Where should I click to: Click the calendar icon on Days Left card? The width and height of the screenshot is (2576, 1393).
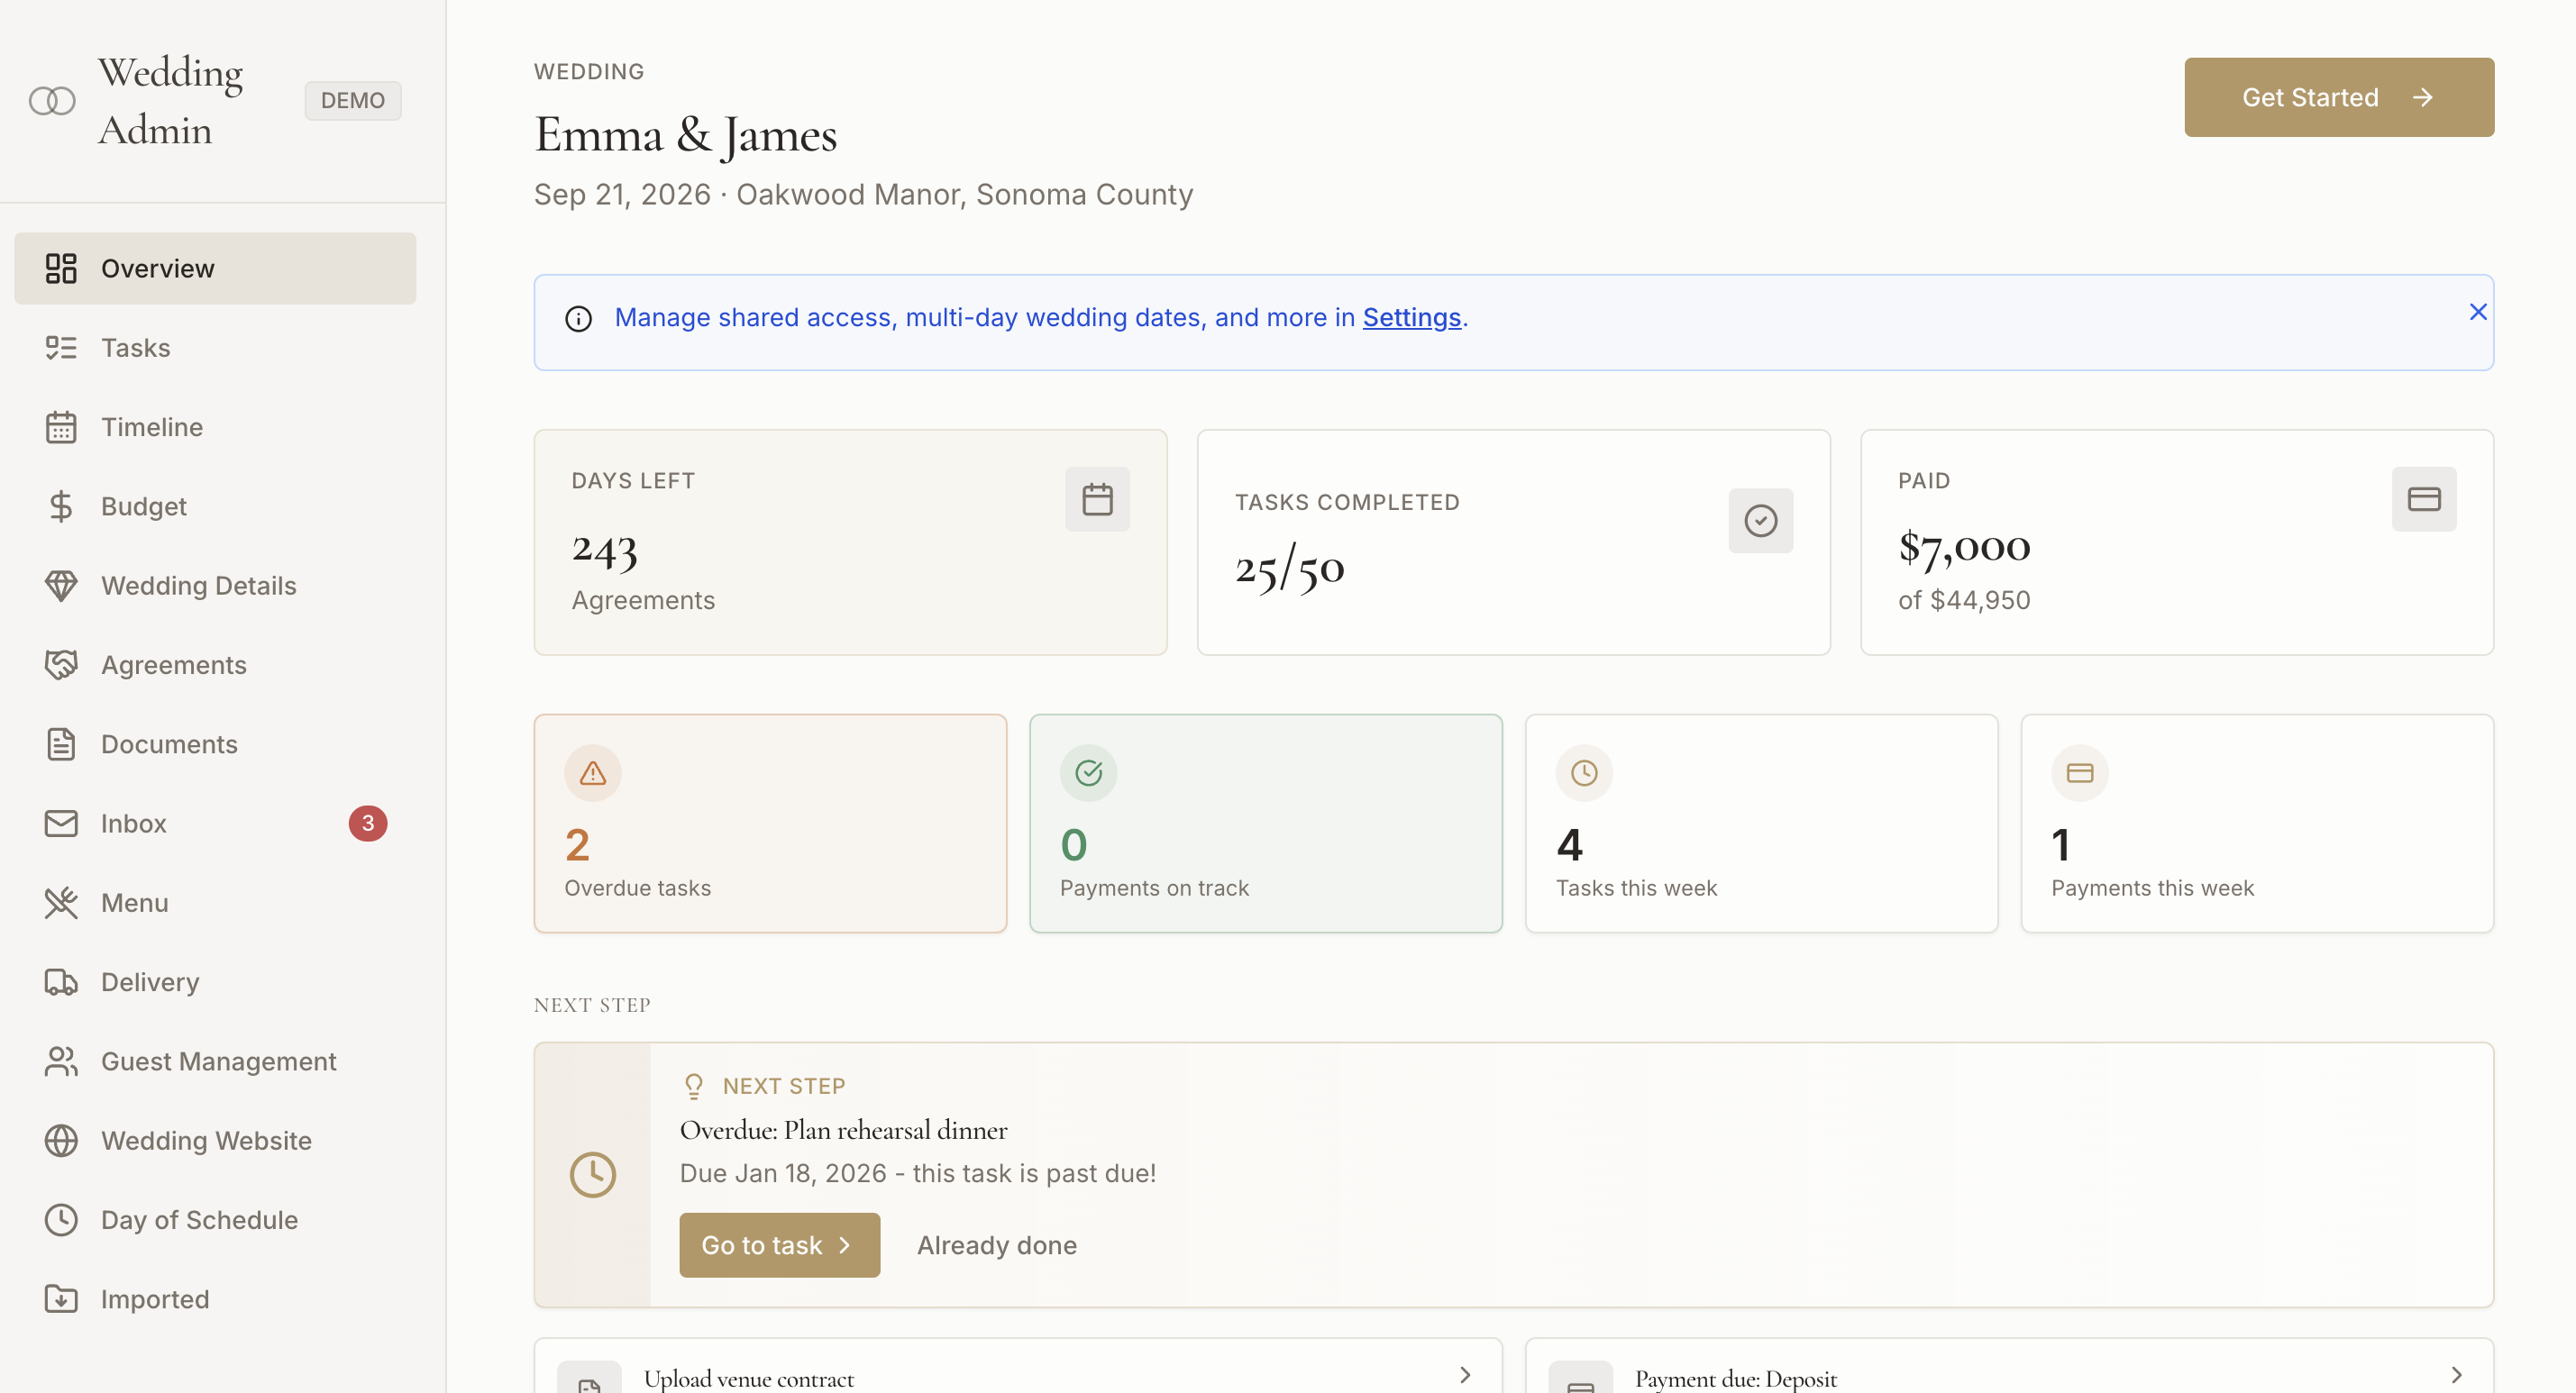(1097, 498)
